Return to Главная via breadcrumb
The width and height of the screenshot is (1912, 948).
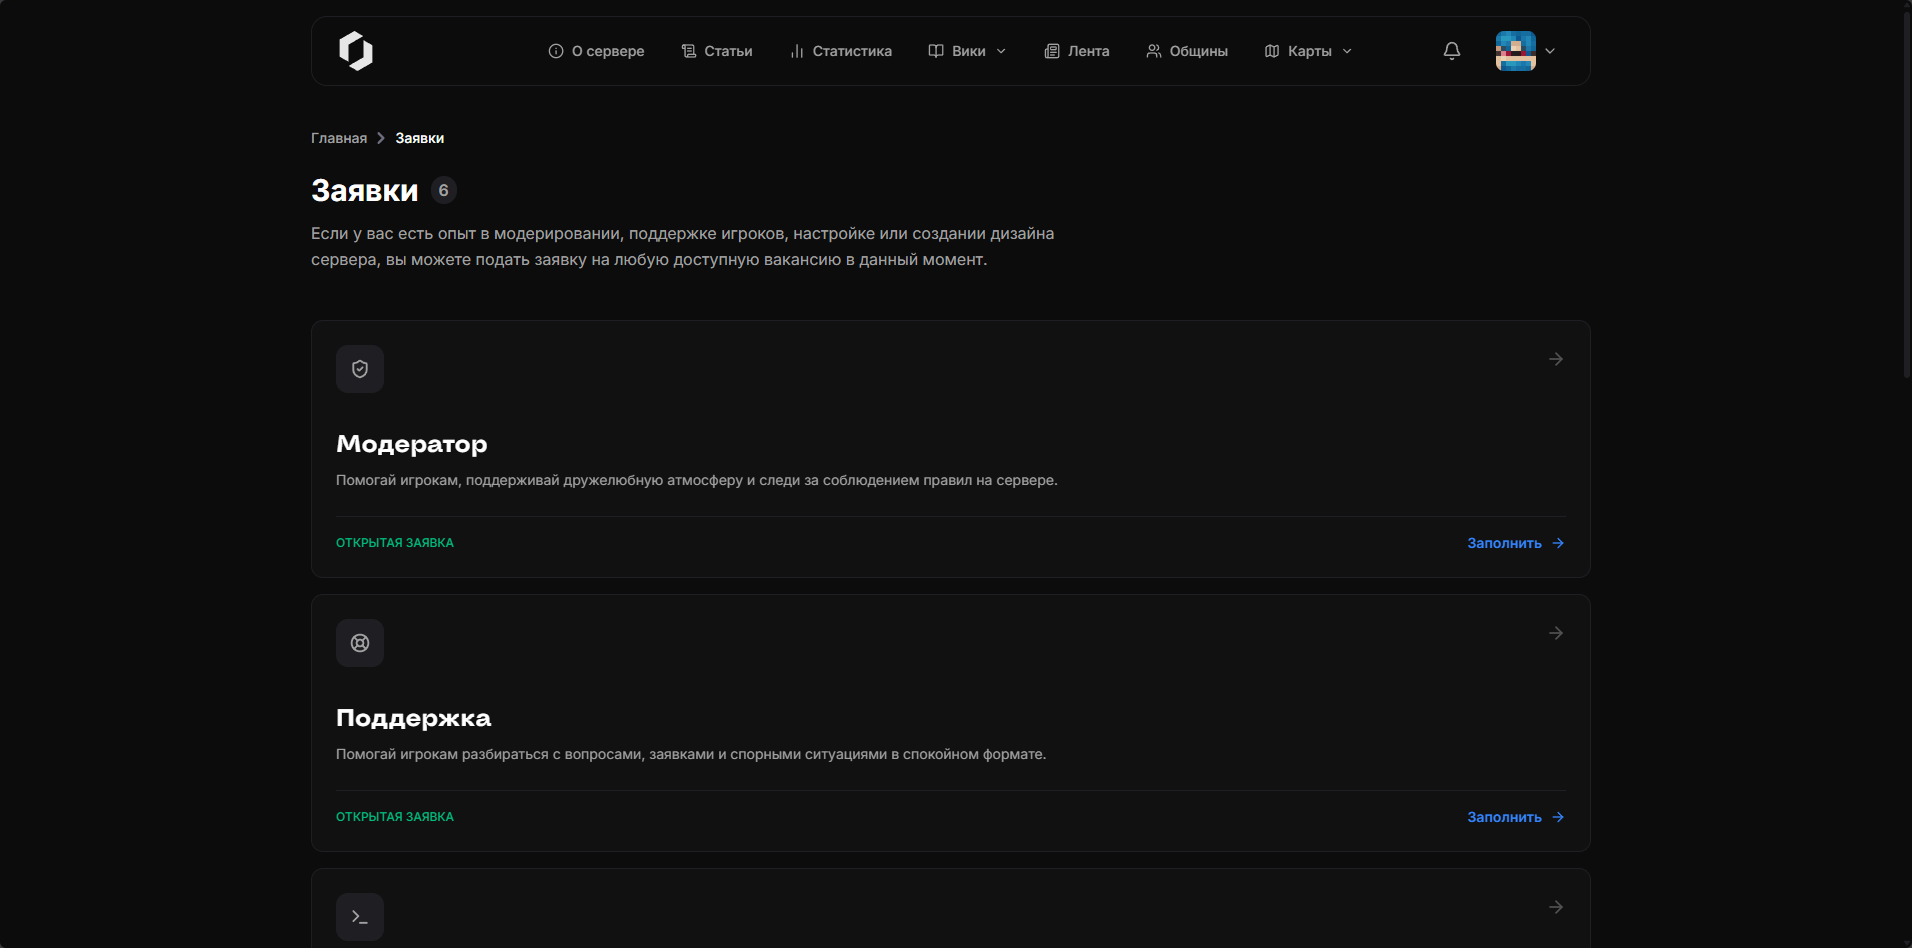339,138
